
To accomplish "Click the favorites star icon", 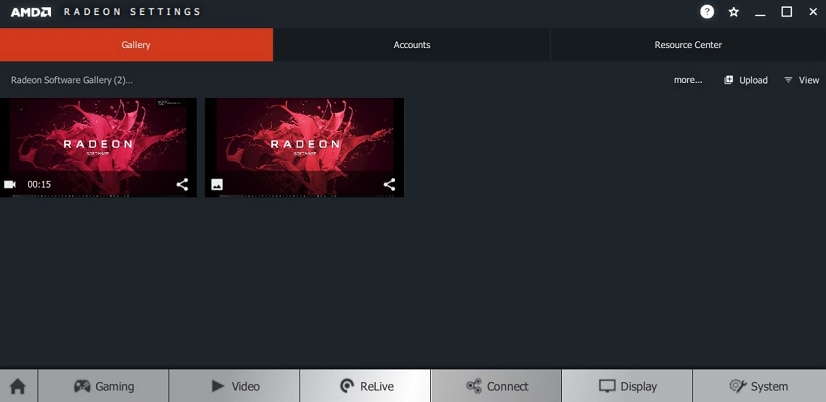I will click(733, 12).
